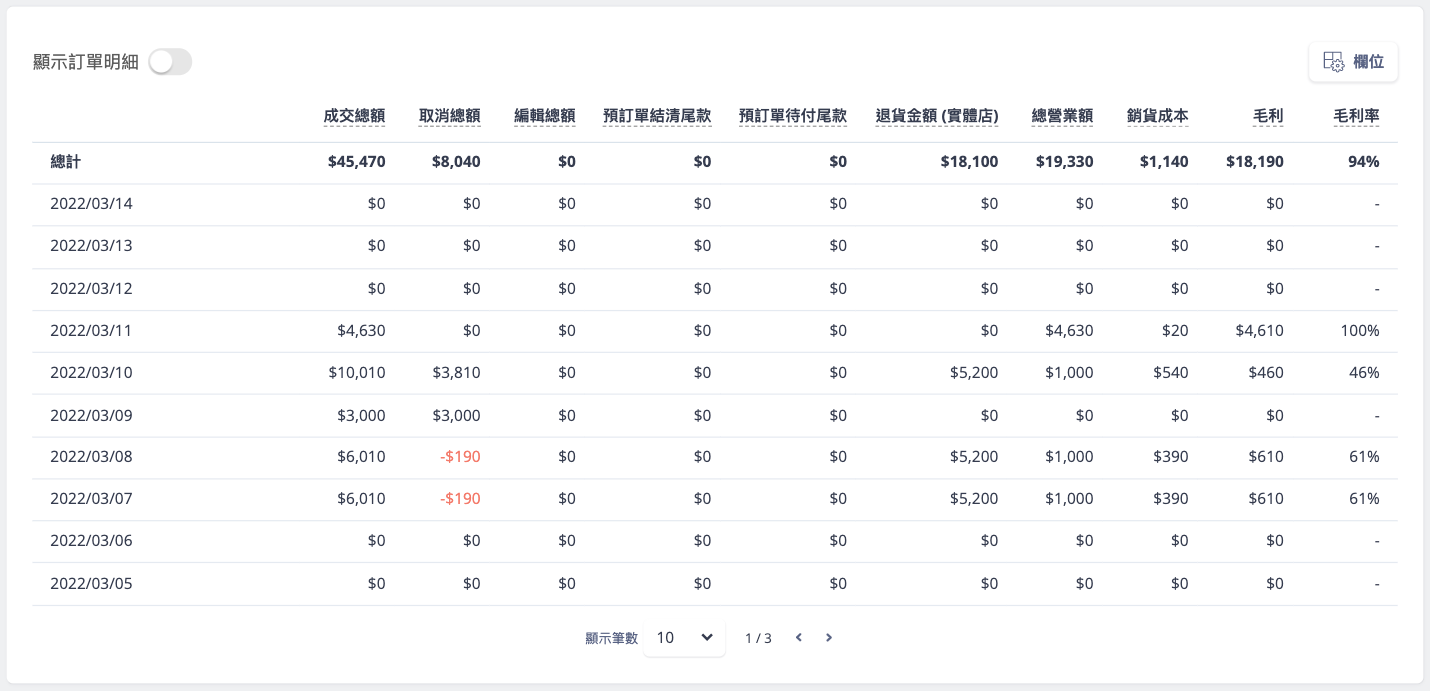1430x691 pixels.
Task: Click total 退貨金額 value $18,100
Action: (969, 161)
